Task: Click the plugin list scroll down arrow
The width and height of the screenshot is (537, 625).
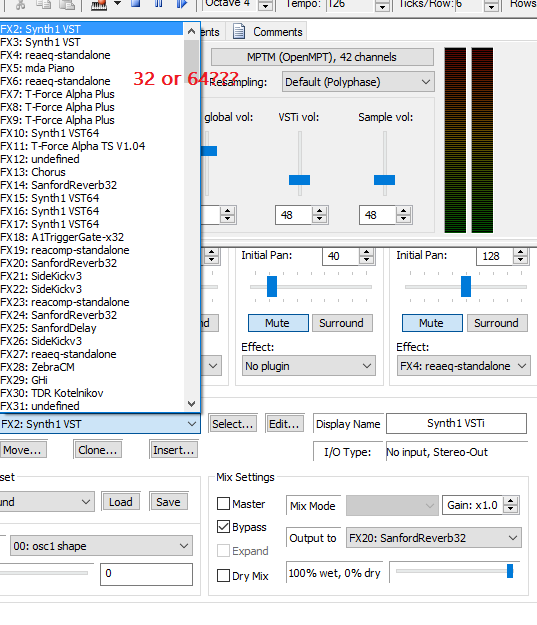Action: (x=191, y=404)
